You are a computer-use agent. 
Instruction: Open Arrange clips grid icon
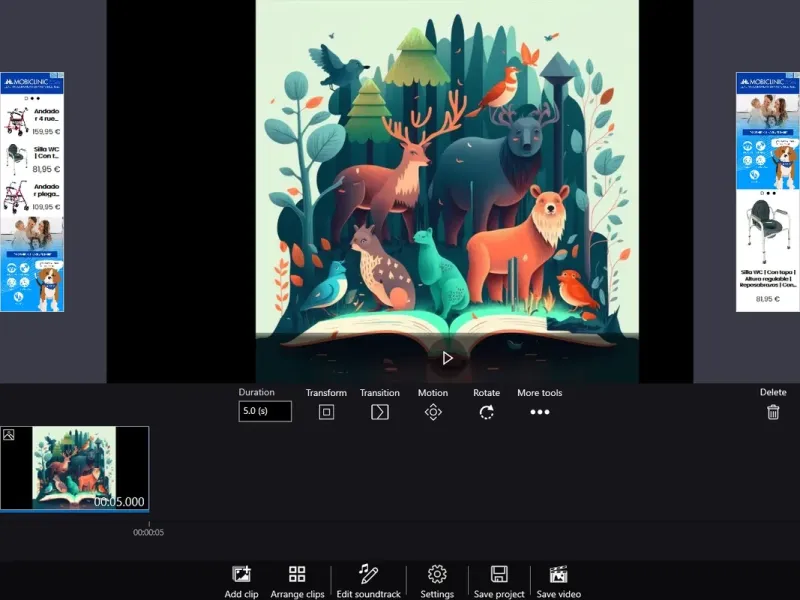point(297,574)
